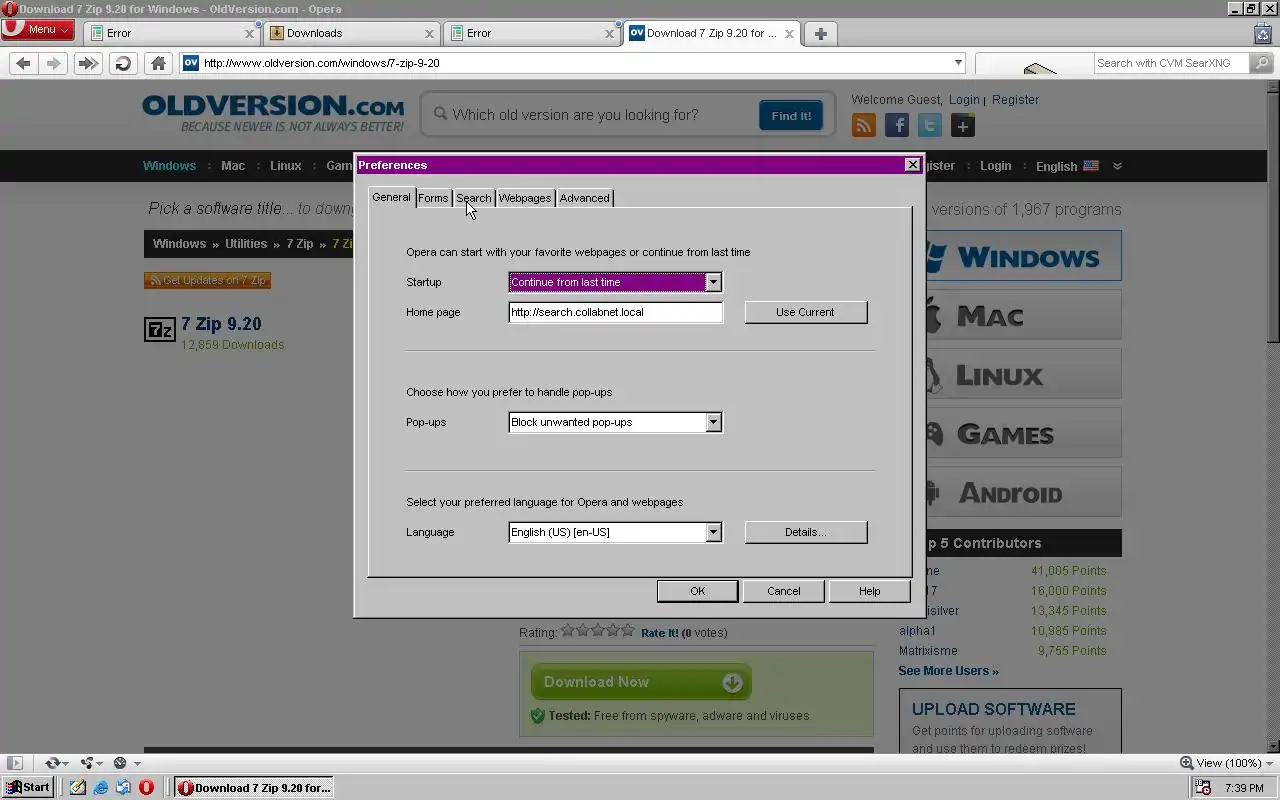Click the Get Updates on 7 Zip button
This screenshot has height=800, width=1280.
tap(208, 281)
